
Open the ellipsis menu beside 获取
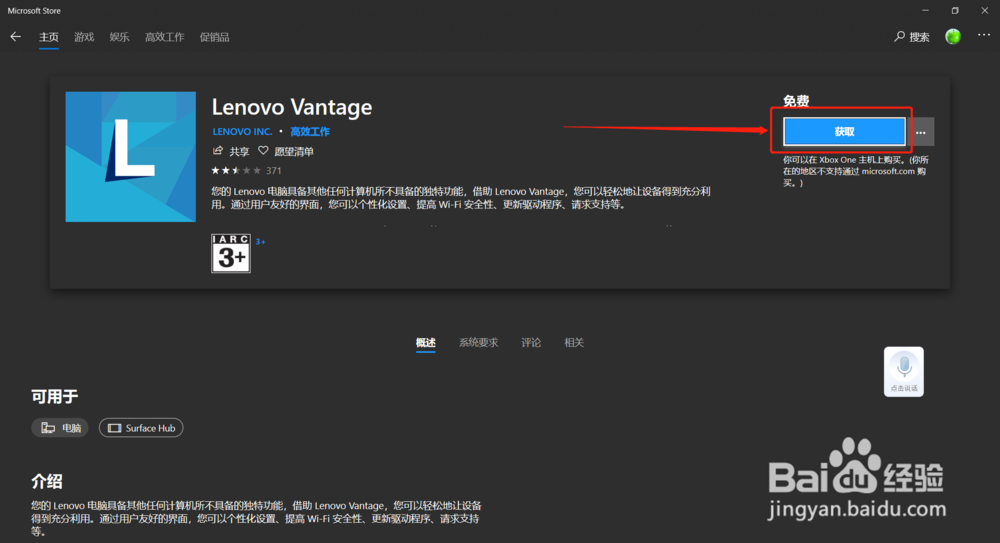[x=921, y=131]
